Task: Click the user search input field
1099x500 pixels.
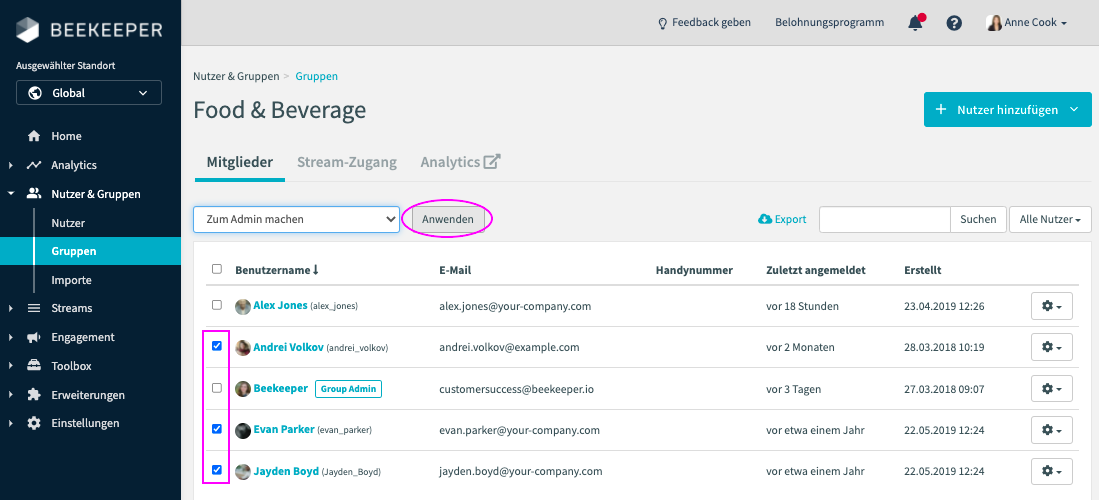Action: click(883, 219)
